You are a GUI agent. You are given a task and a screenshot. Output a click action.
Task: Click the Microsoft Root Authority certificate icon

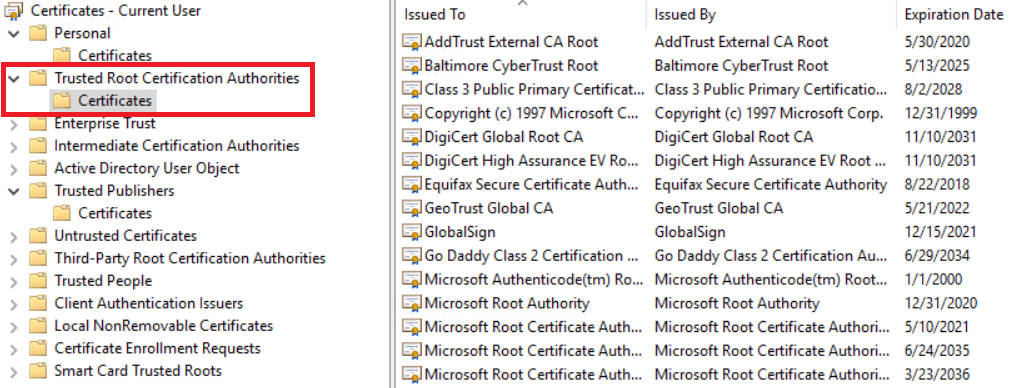(x=412, y=303)
